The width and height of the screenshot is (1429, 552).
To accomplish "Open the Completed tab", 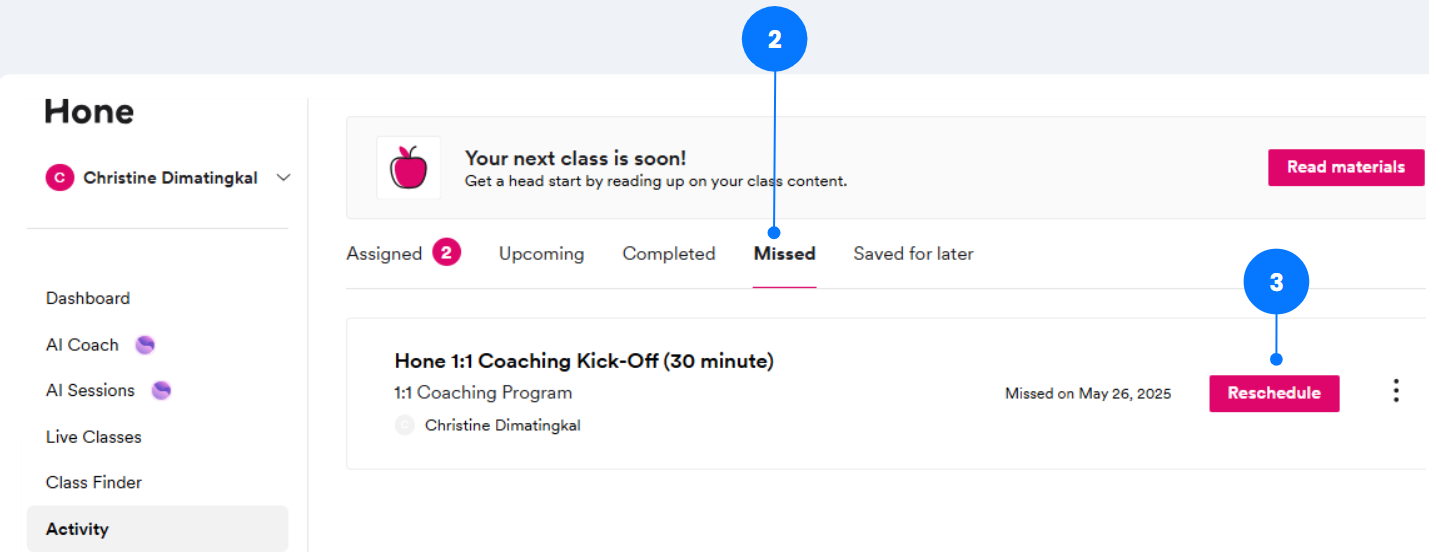I will tap(668, 254).
